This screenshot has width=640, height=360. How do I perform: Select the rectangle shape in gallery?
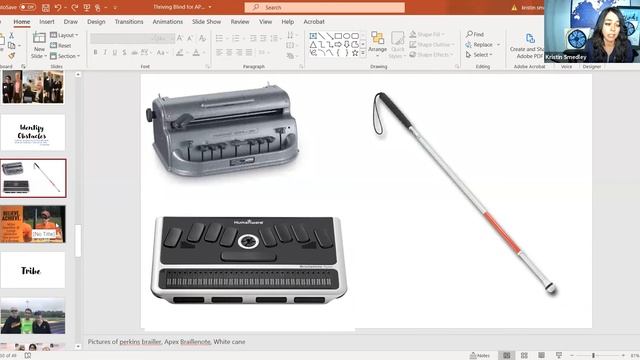338,36
